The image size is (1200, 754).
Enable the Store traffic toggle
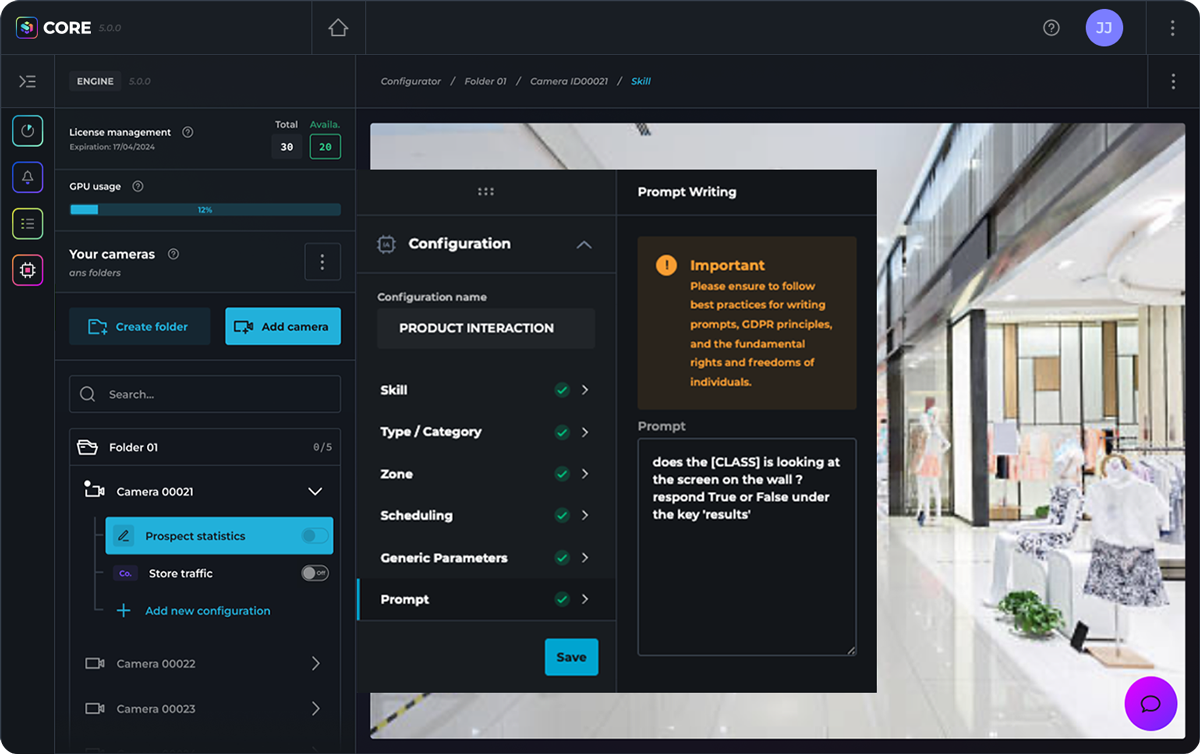coord(314,573)
